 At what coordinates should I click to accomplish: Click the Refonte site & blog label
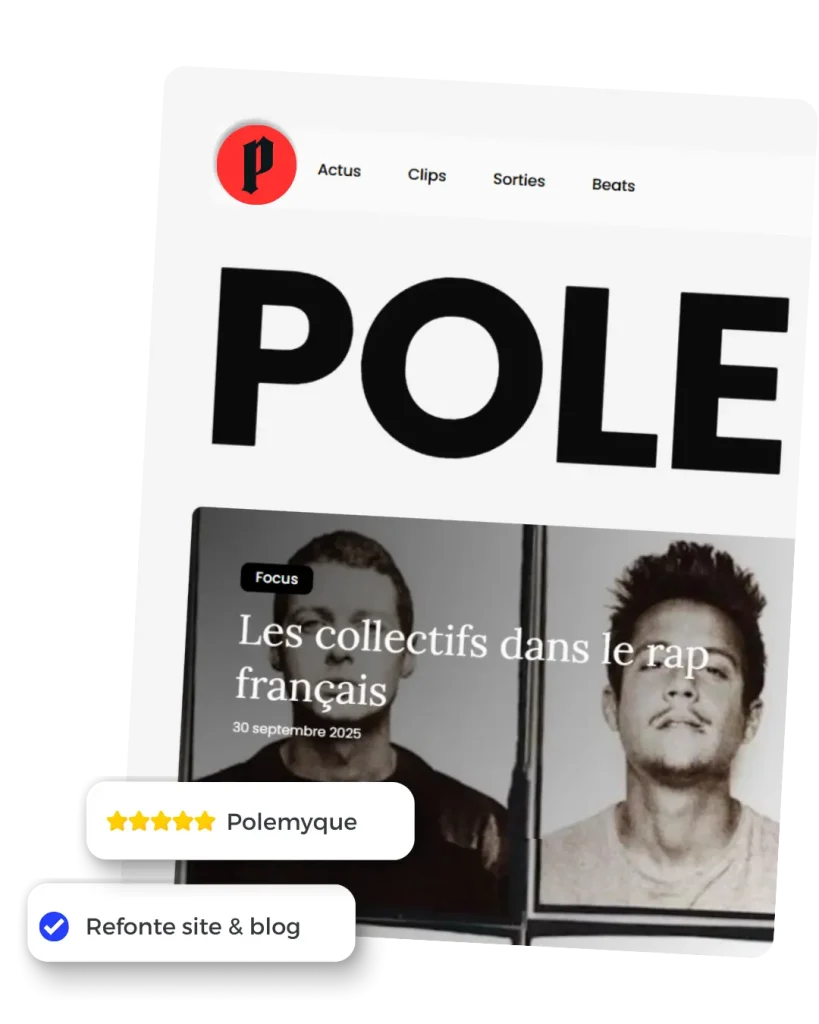193,926
